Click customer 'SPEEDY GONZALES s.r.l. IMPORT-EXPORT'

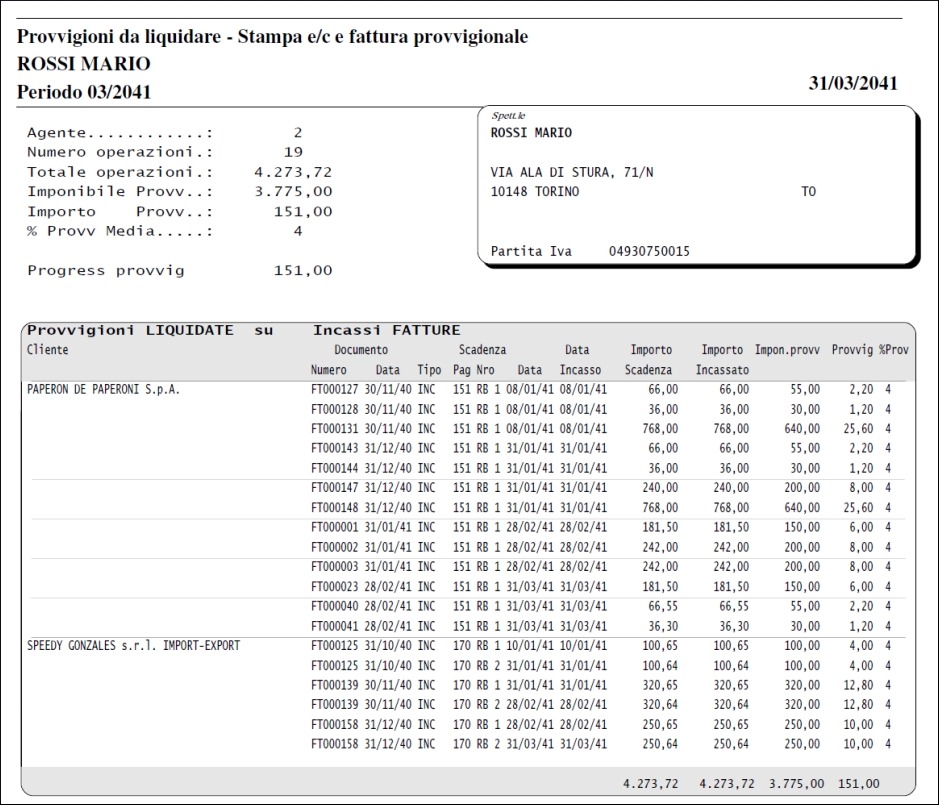tap(134, 646)
